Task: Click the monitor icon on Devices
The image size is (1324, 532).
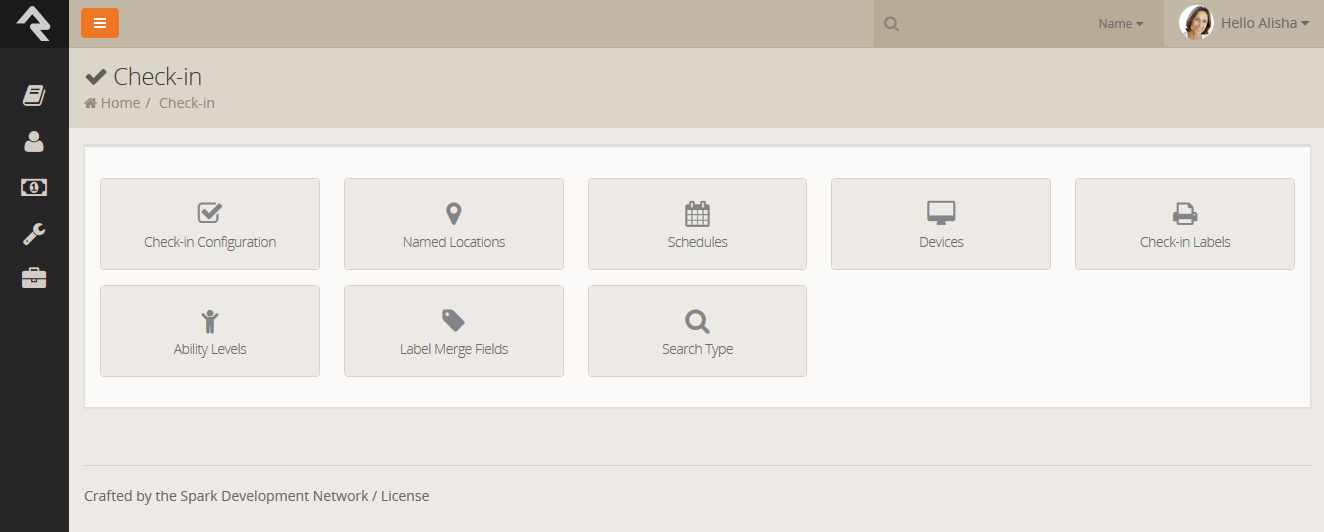Action: (x=941, y=213)
